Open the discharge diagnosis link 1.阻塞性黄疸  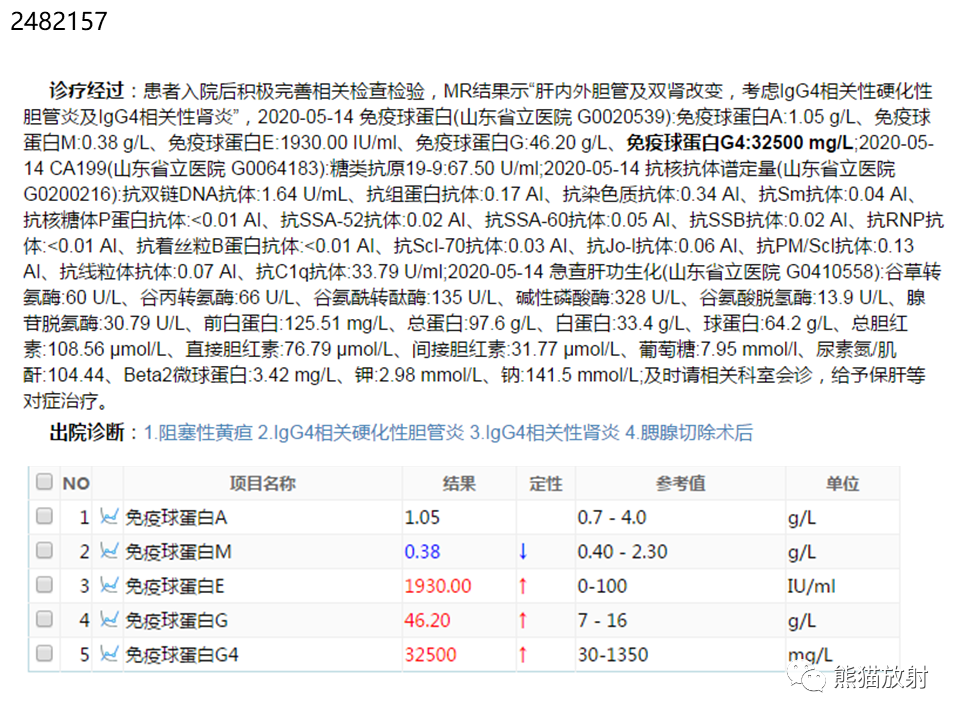pos(198,433)
